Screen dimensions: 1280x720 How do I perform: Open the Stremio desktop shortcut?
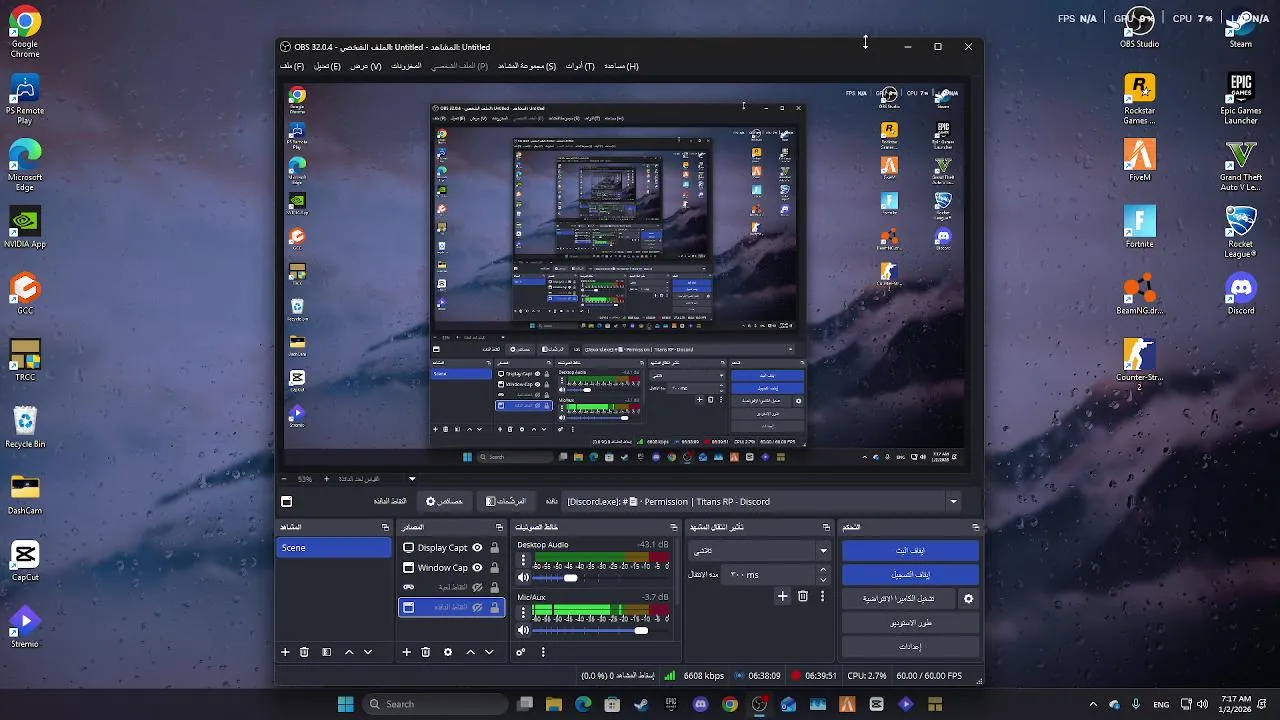point(25,628)
